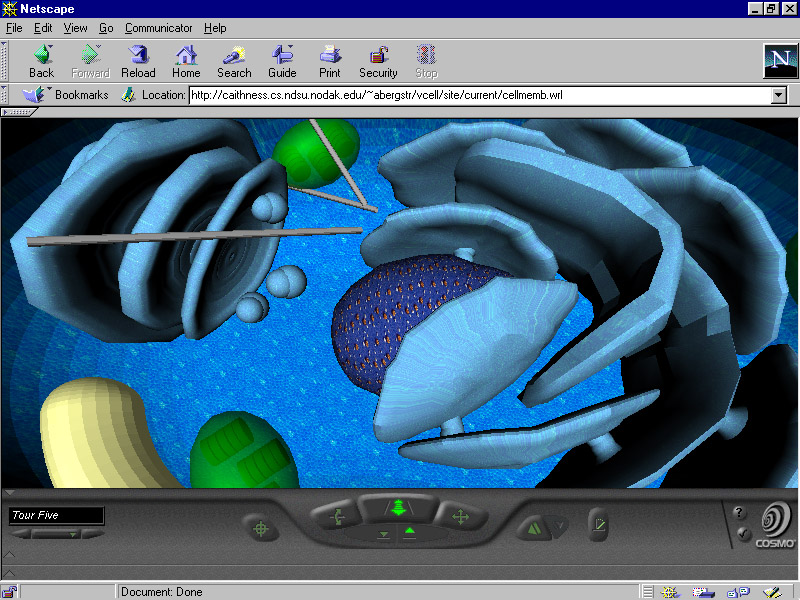The width and height of the screenshot is (800, 600).
Task: Click the Cosmo help question mark button
Action: [739, 513]
